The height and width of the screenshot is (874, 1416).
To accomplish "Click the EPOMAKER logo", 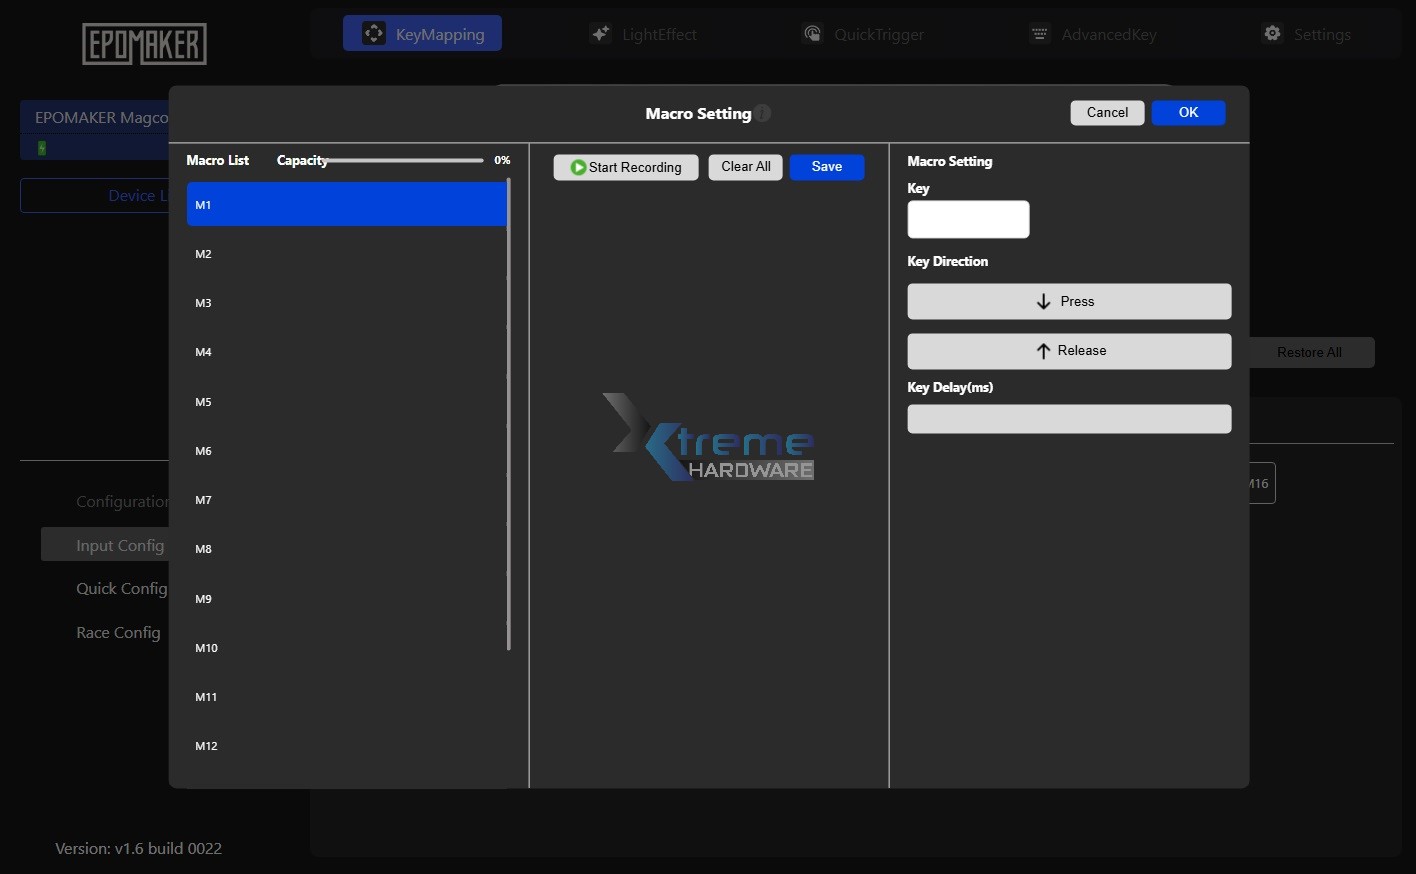I will coord(143,44).
